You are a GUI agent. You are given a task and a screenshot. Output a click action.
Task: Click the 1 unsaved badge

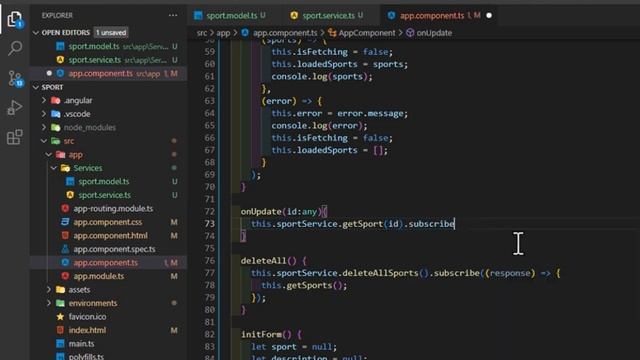[x=111, y=33]
